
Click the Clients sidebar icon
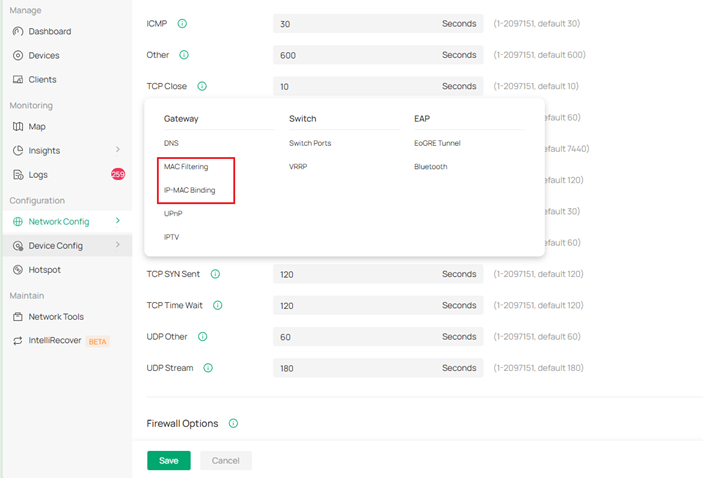click(x=18, y=79)
